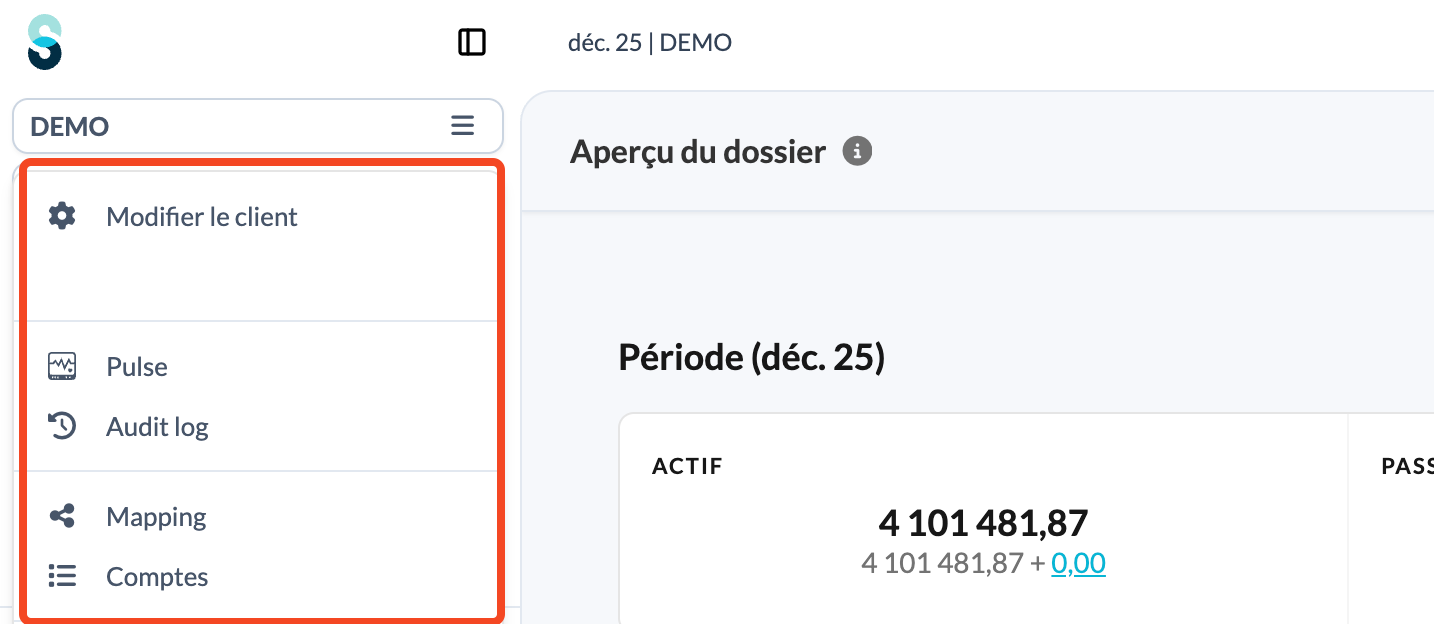
Task: Select the Pulse monitor icon
Action: (x=62, y=366)
